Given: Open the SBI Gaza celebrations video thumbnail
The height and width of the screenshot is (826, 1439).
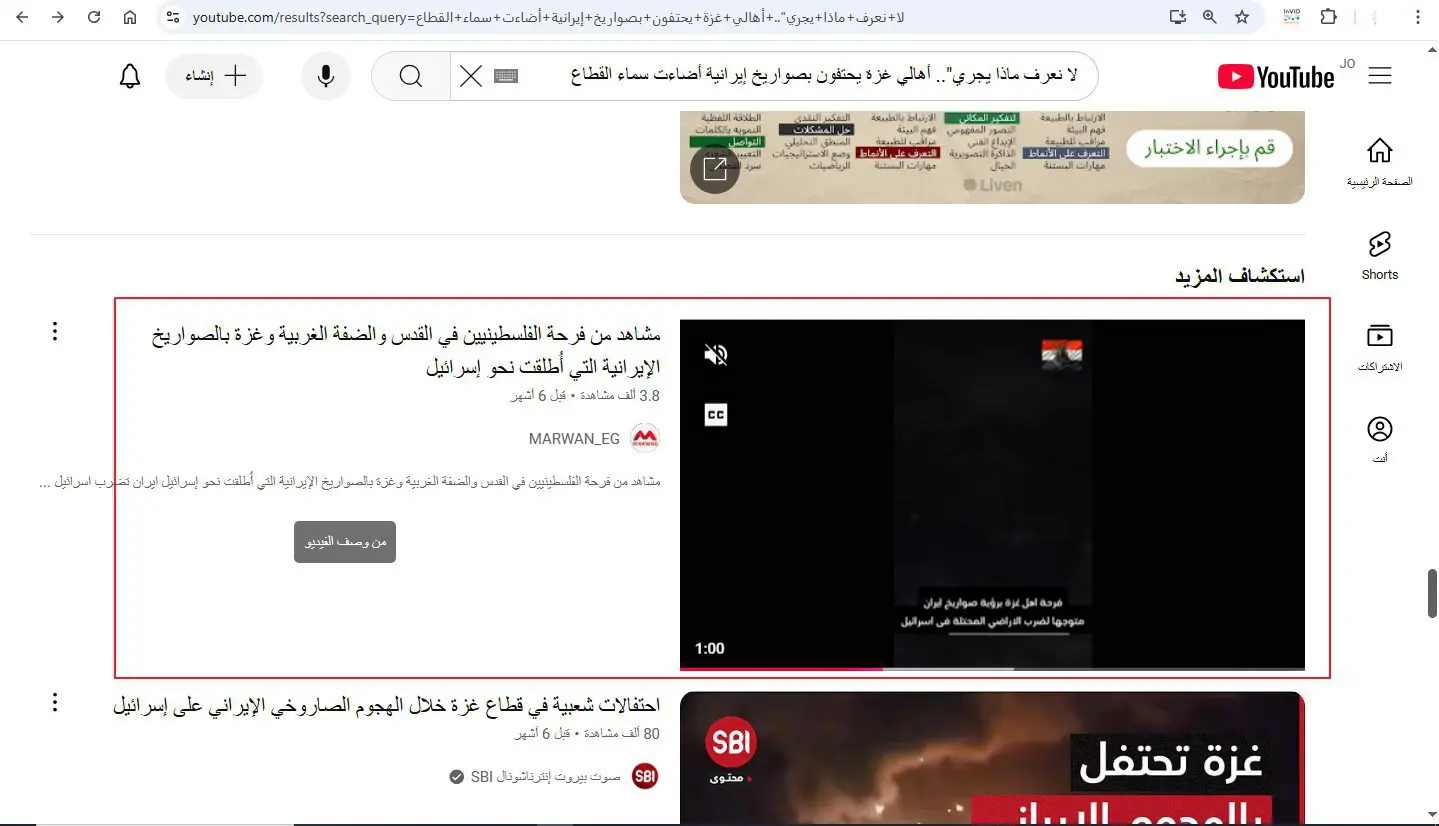Looking at the screenshot, I should tap(992, 758).
